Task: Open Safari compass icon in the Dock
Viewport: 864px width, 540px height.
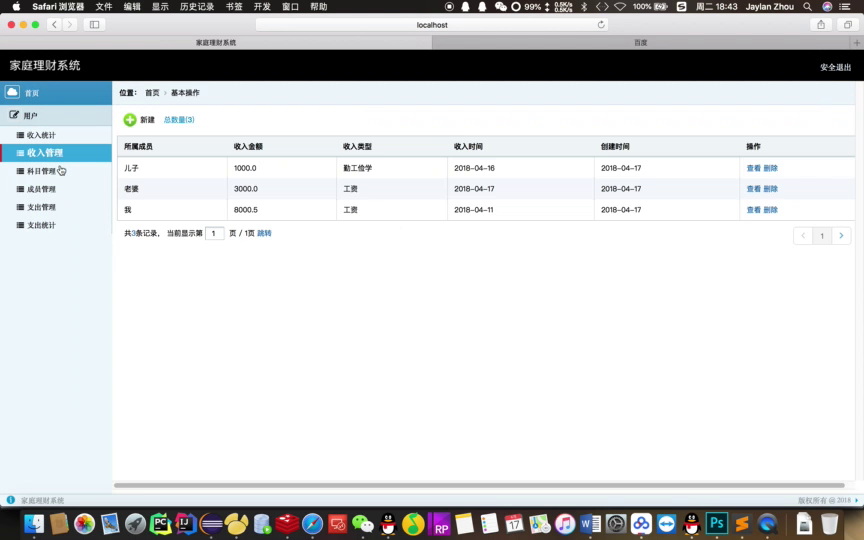Action: pos(312,523)
